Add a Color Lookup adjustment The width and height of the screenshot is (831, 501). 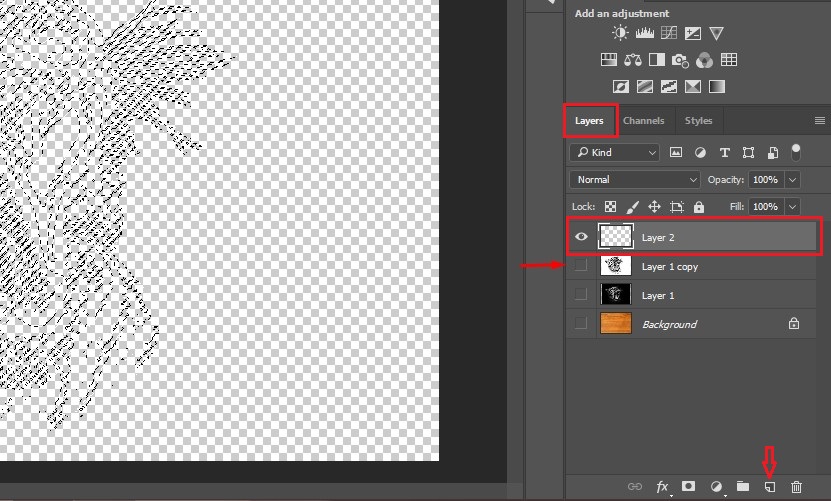pos(729,60)
